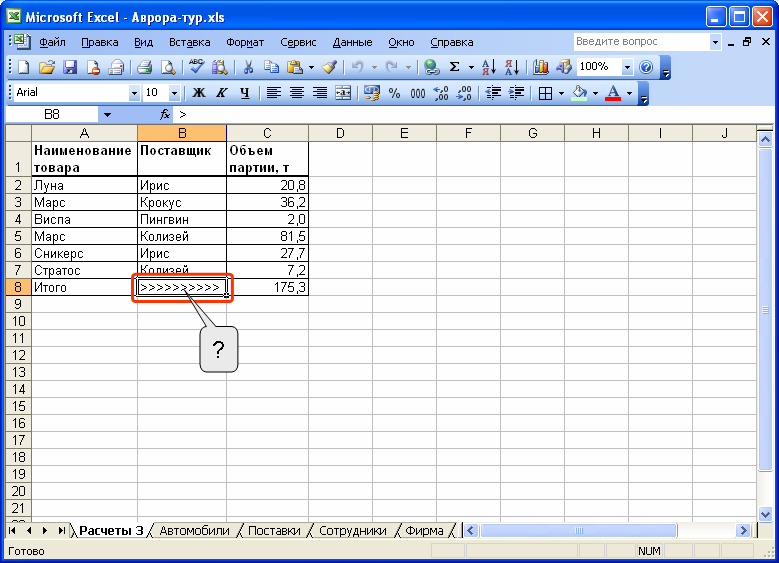This screenshot has height=563, width=779.
Task: Launch the Chart Wizard icon
Action: [540, 67]
